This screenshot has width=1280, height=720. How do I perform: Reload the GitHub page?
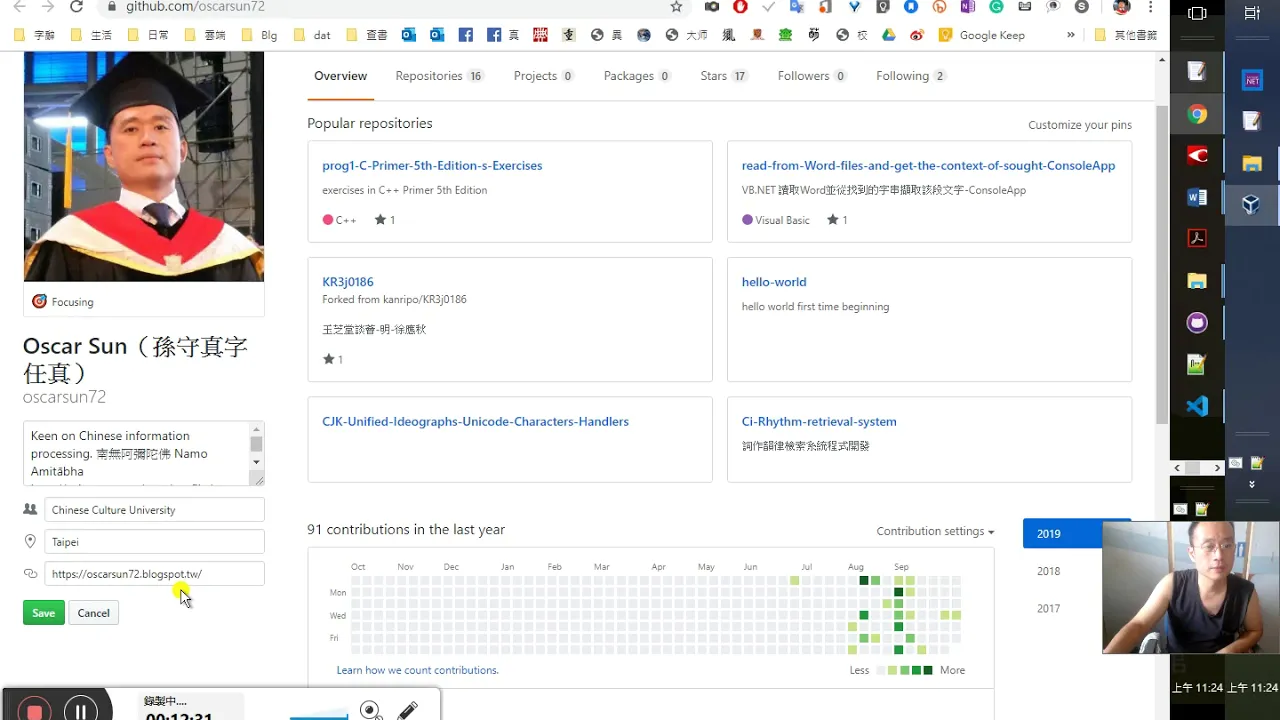click(x=77, y=7)
